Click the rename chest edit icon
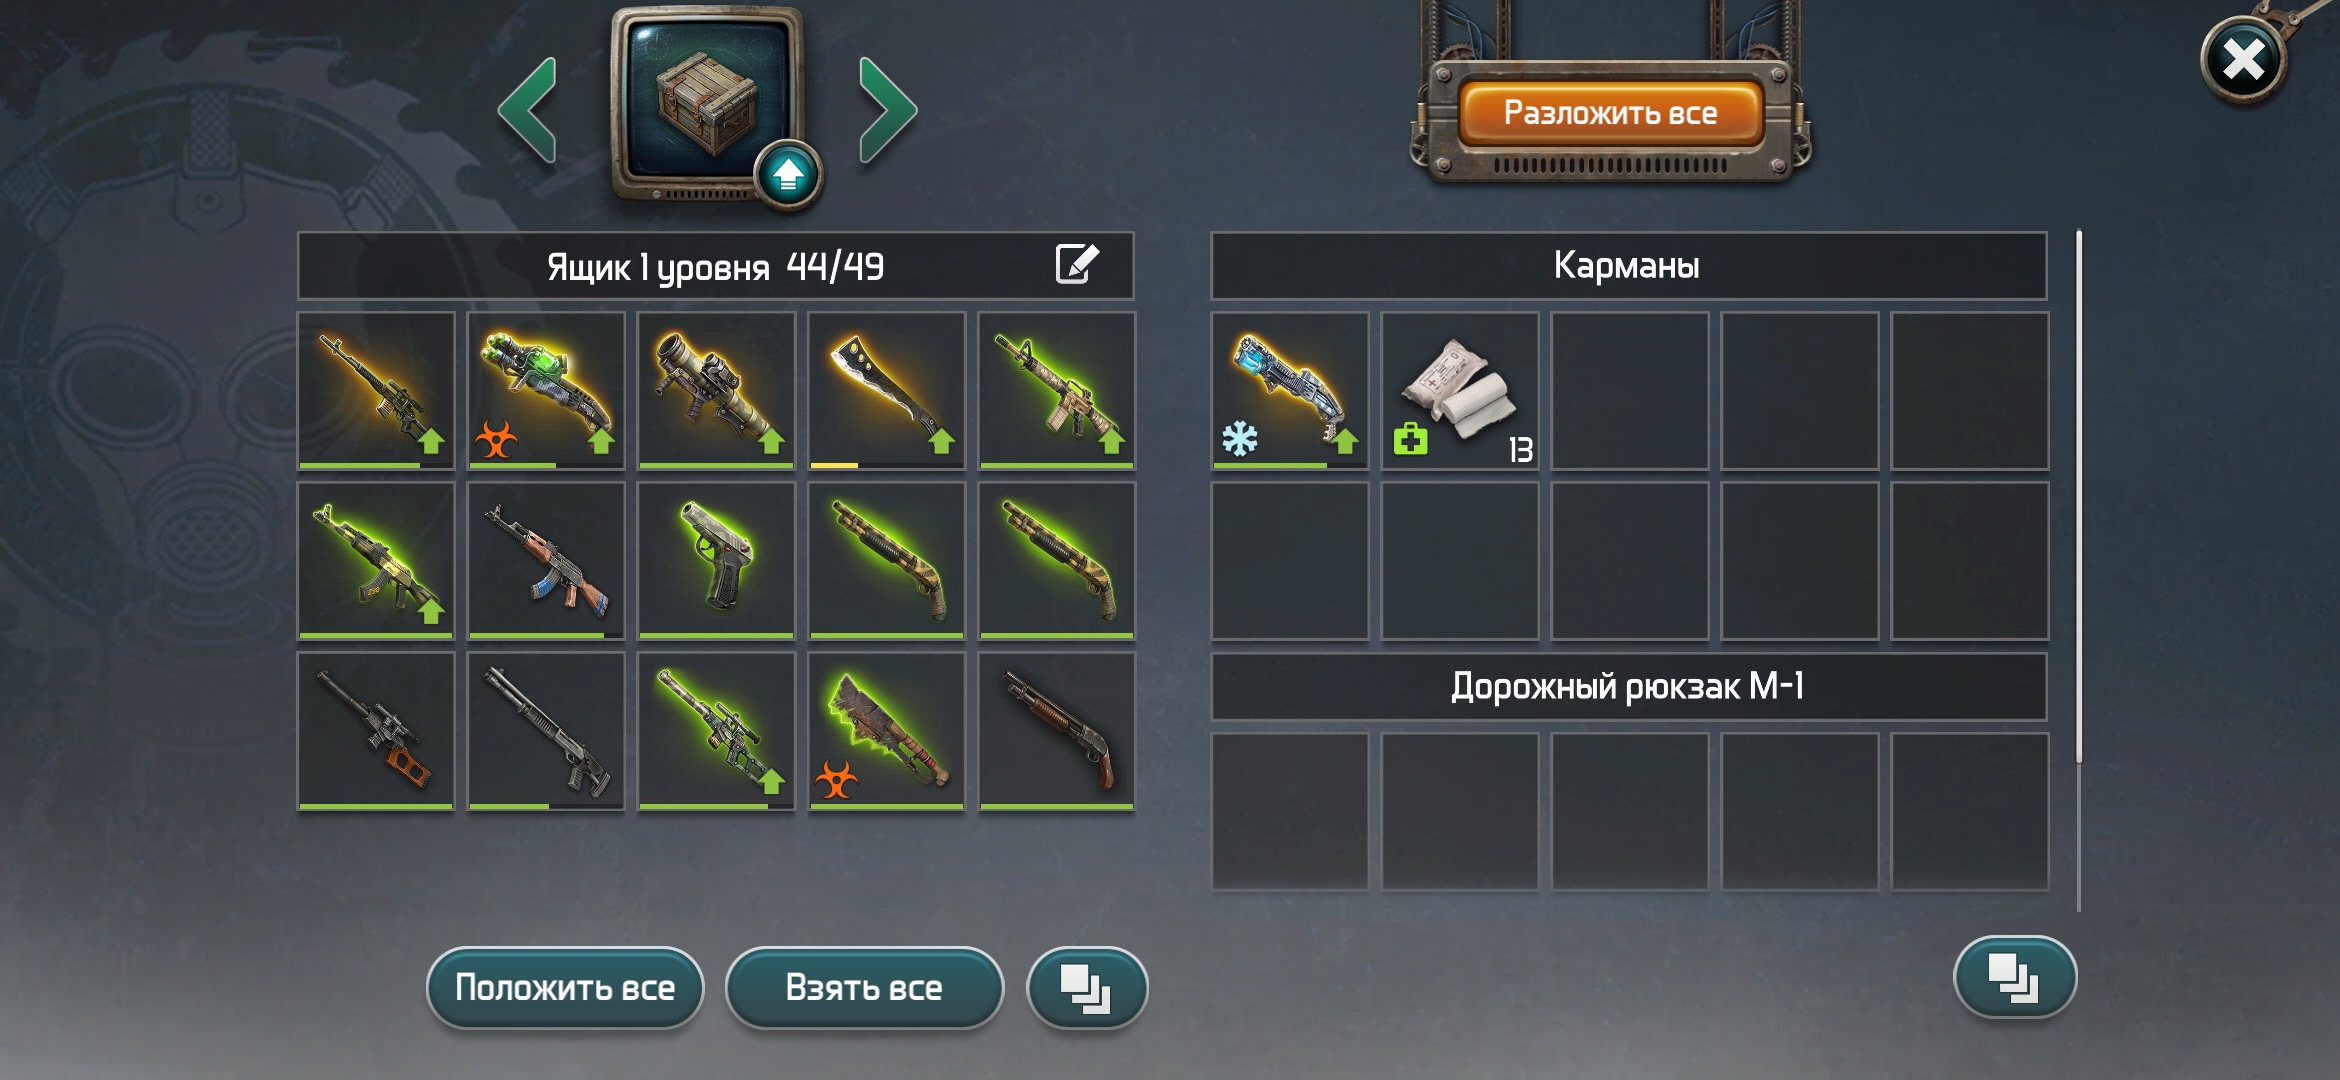 [1077, 265]
